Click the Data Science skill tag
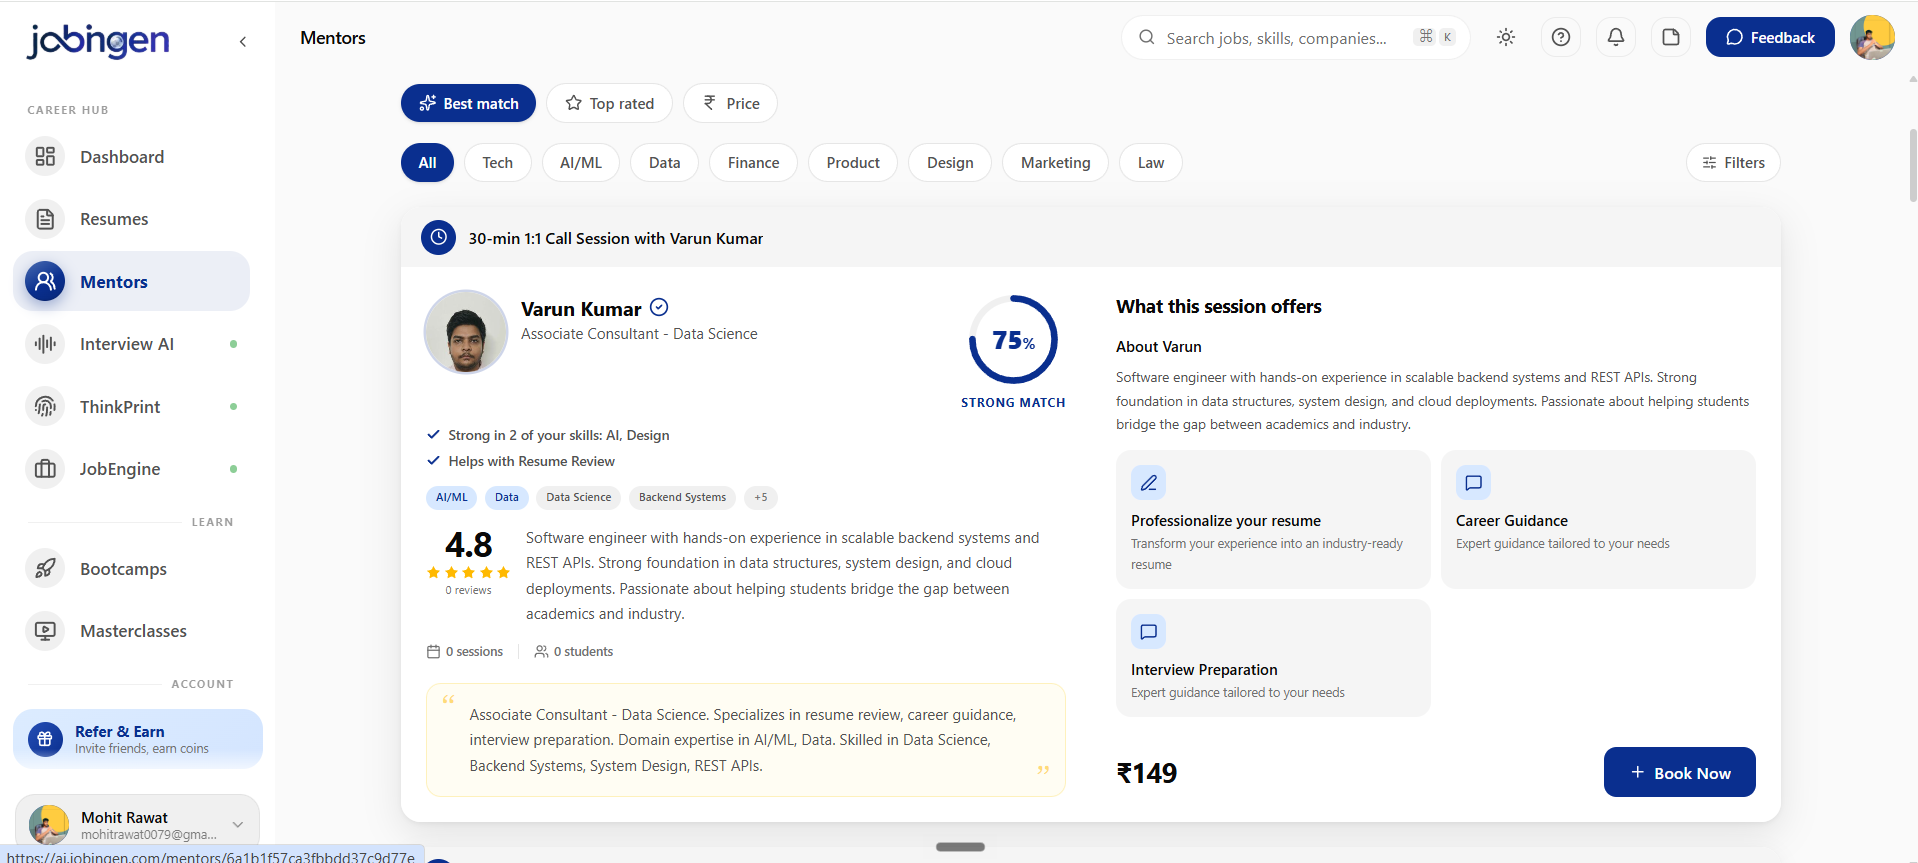The image size is (1918, 863). tap(578, 497)
